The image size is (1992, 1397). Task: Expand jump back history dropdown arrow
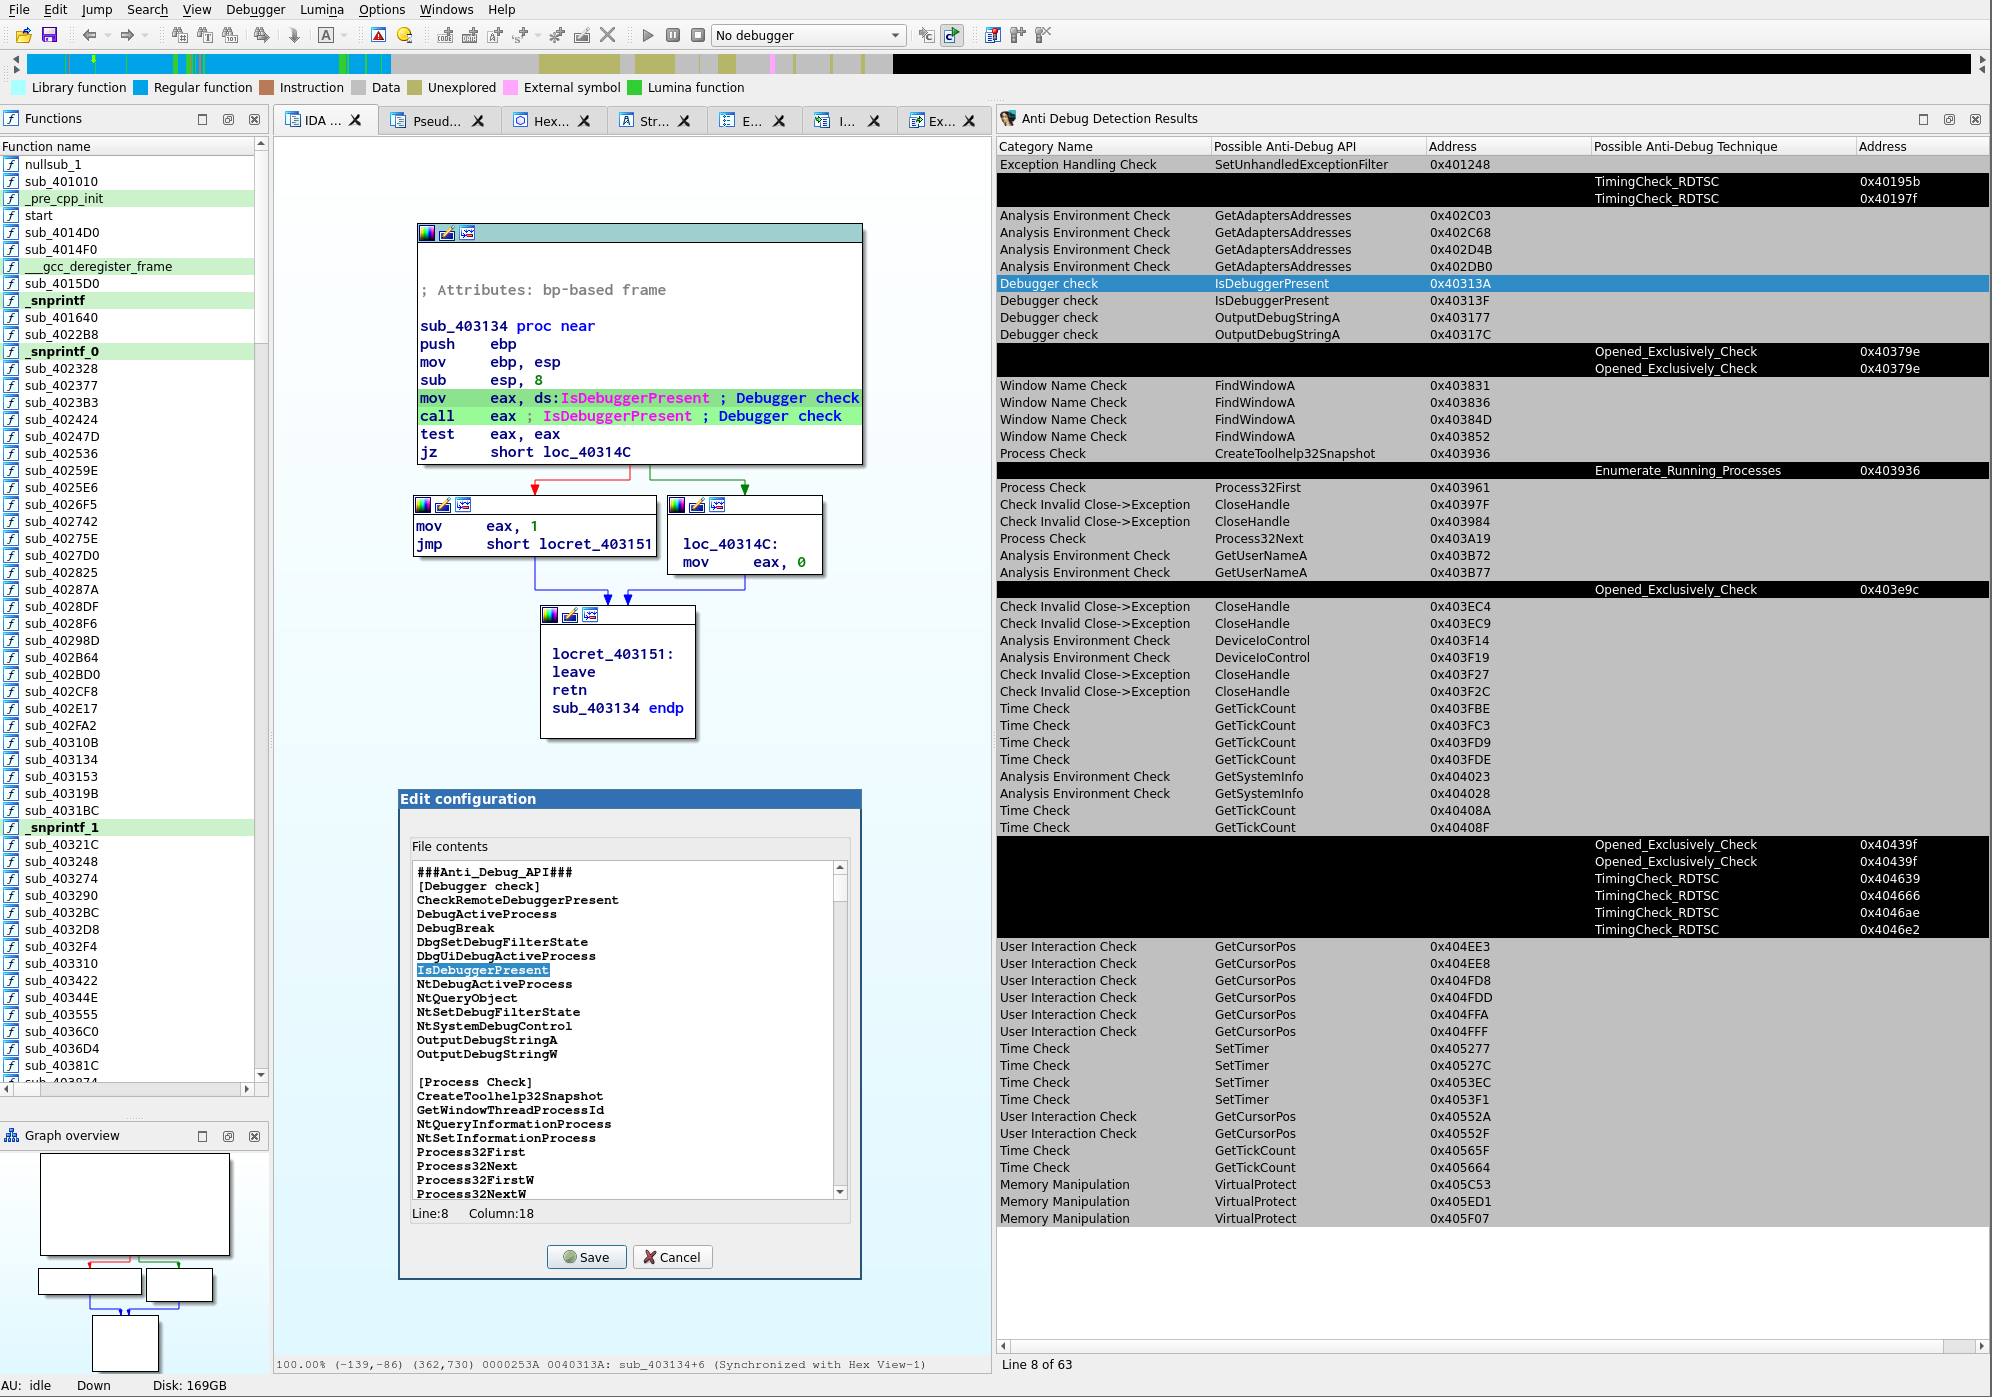(x=107, y=35)
